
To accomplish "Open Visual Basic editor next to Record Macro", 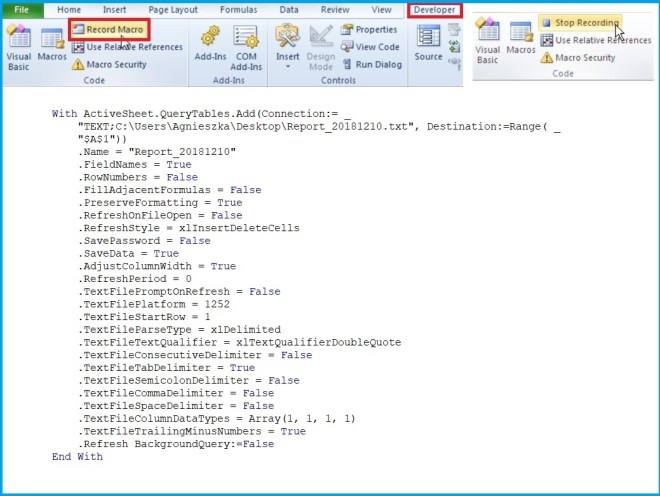I will [x=19, y=48].
